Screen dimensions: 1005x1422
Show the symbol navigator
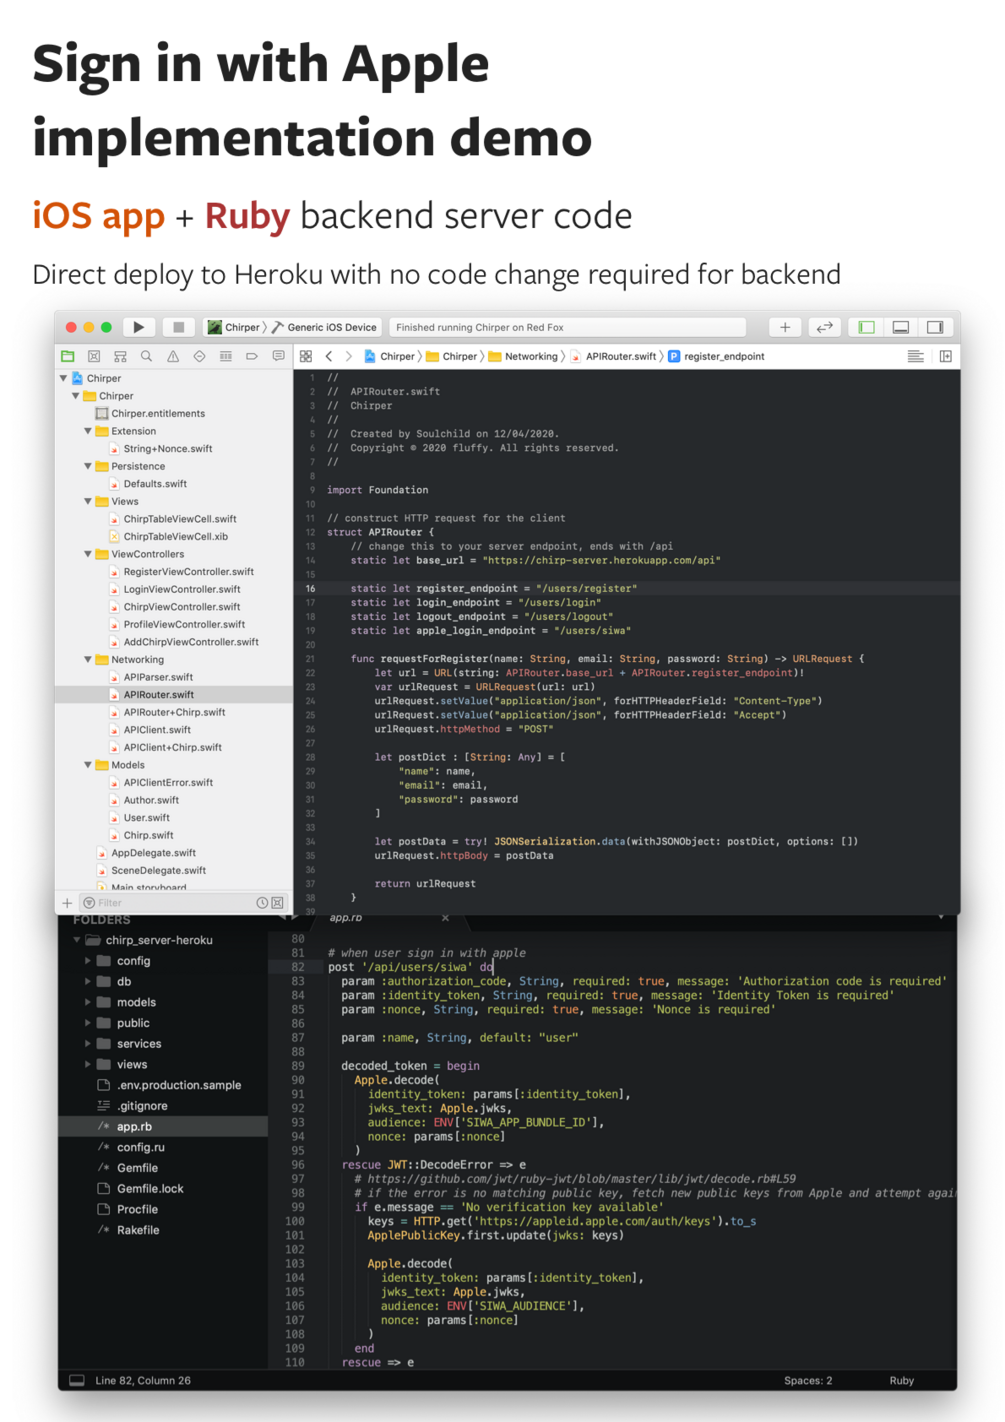pos(120,356)
